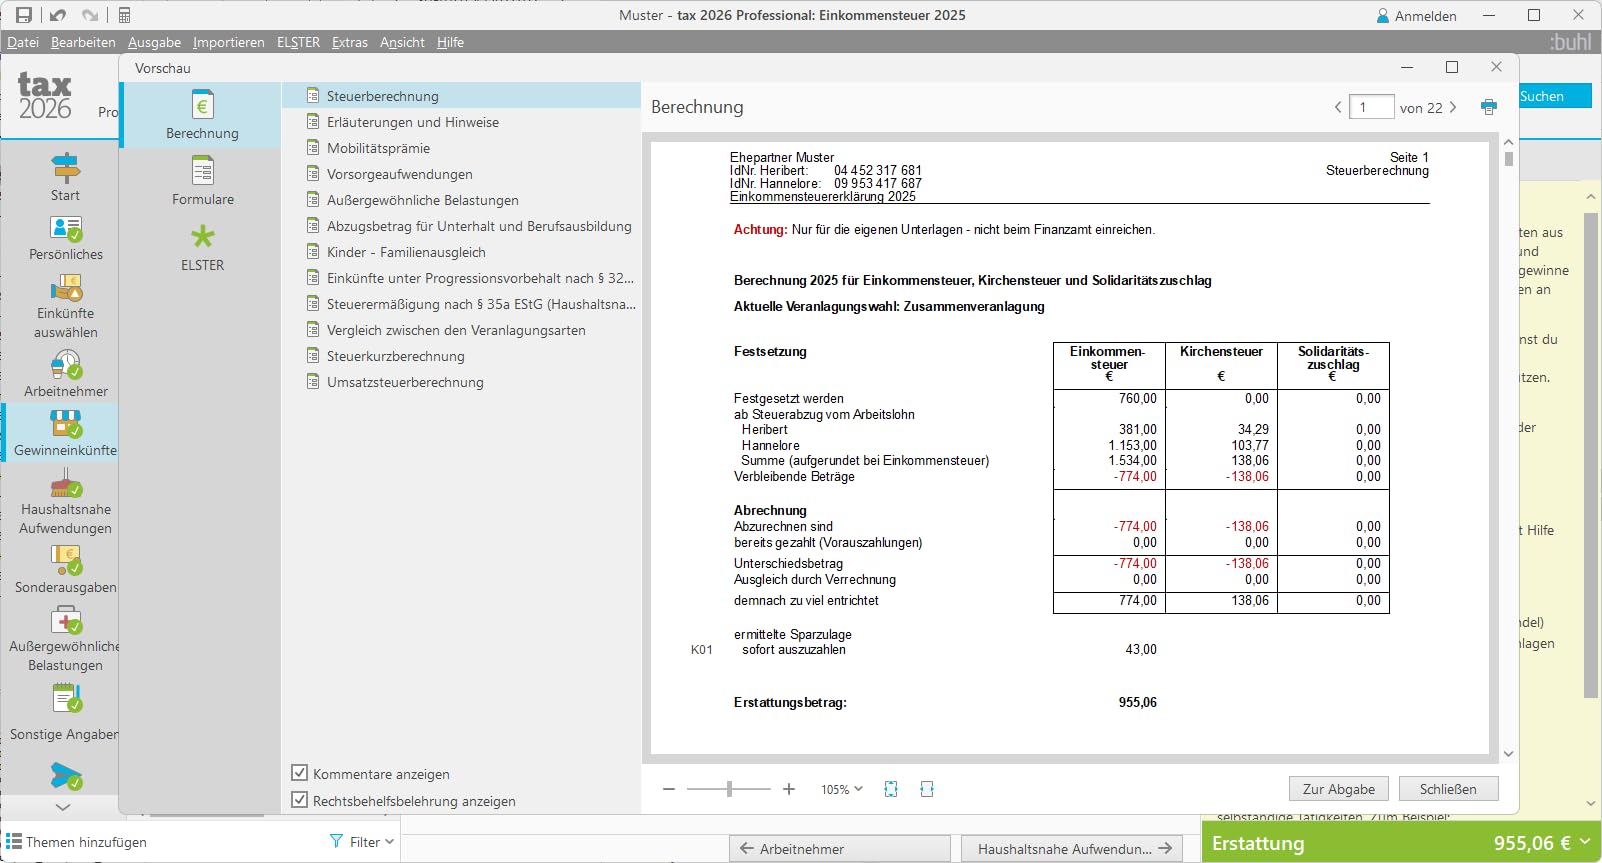Open Haushaltsnahe Aufwendungen in sidebar
Screen dimensions: 1602x863
click(65, 501)
